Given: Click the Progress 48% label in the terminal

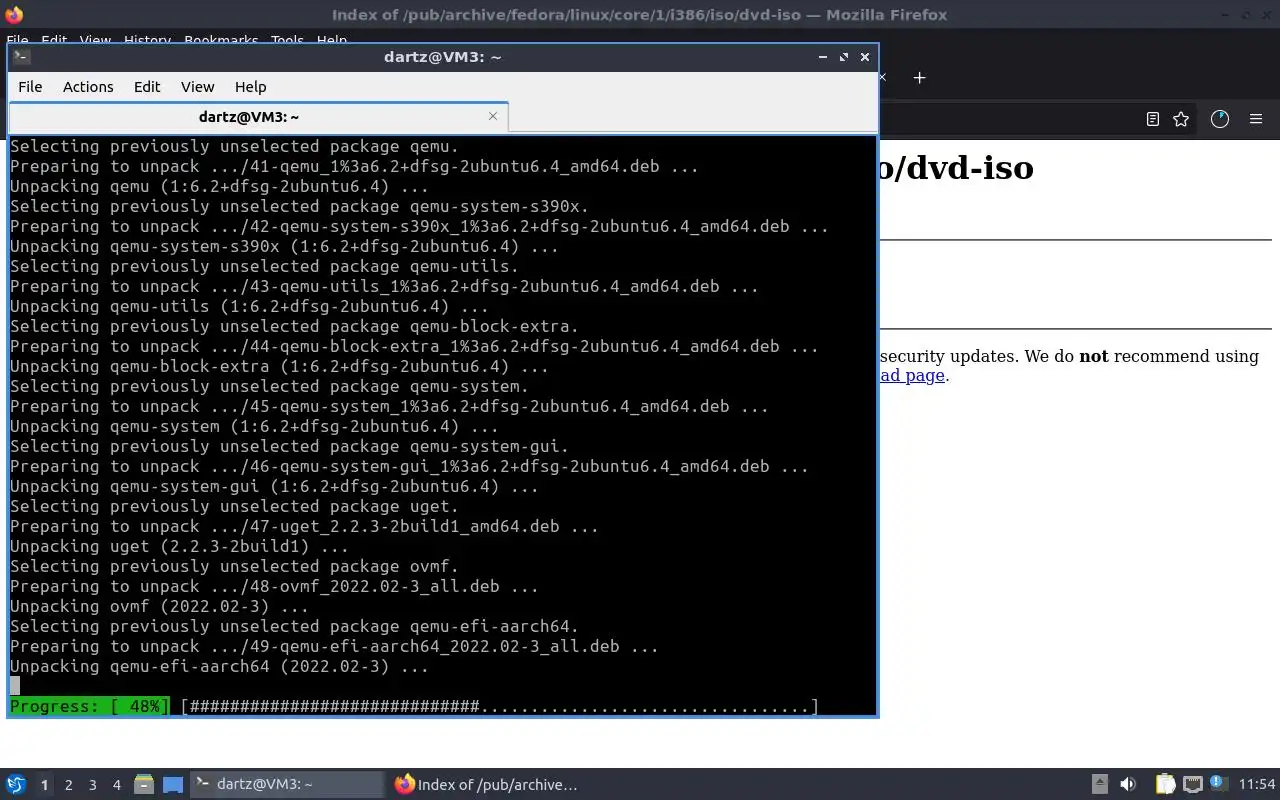Looking at the screenshot, I should (x=89, y=707).
